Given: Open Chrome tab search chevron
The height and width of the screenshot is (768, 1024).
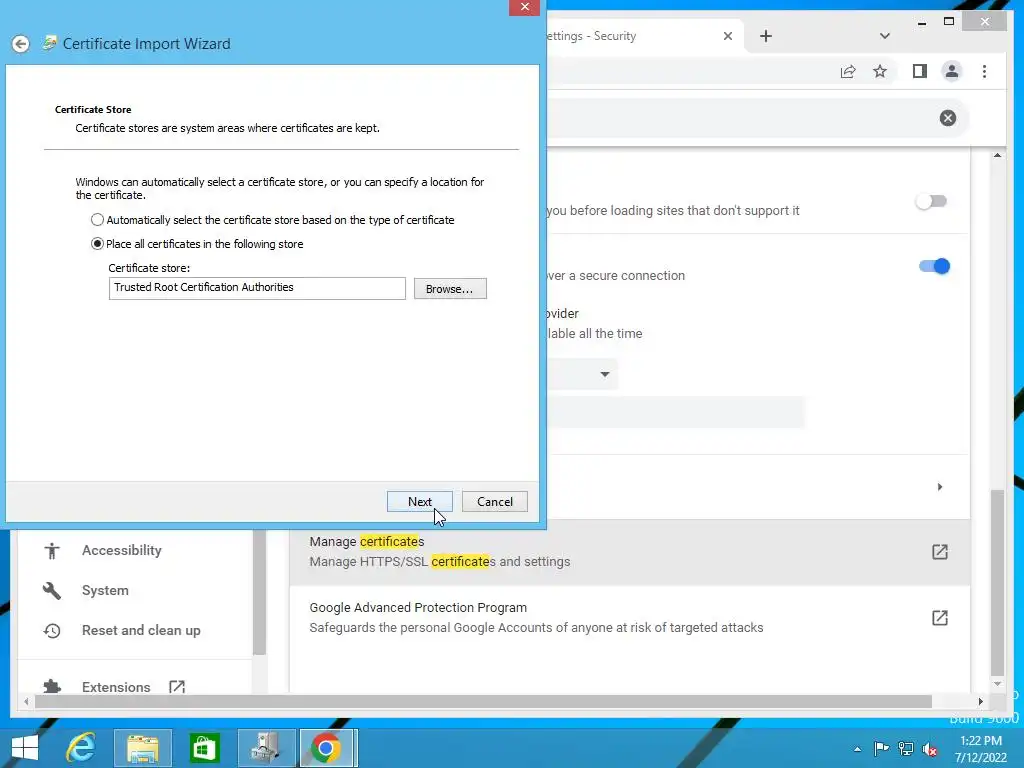Looking at the screenshot, I should click(885, 36).
